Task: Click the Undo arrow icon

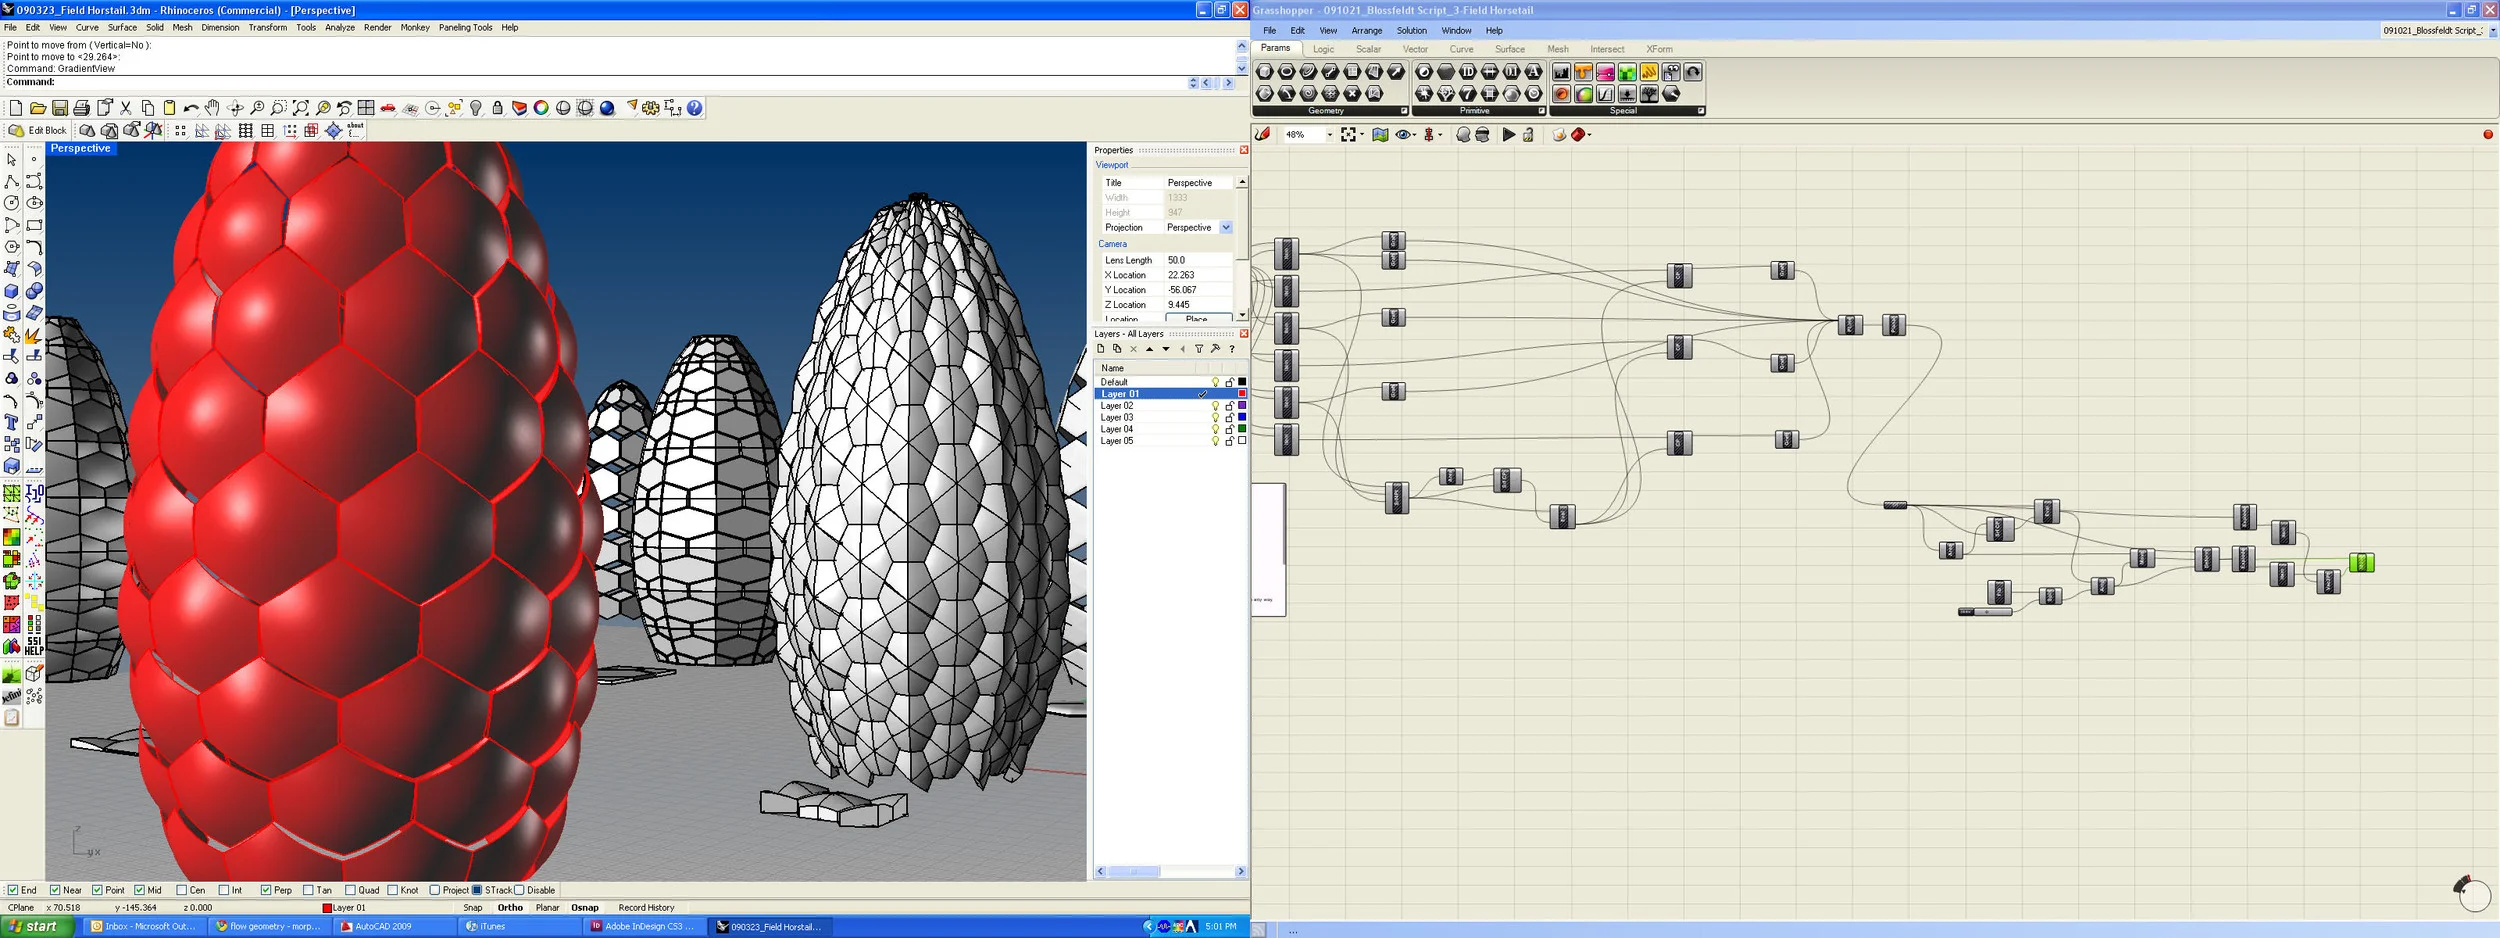Action: pyautogui.click(x=191, y=108)
